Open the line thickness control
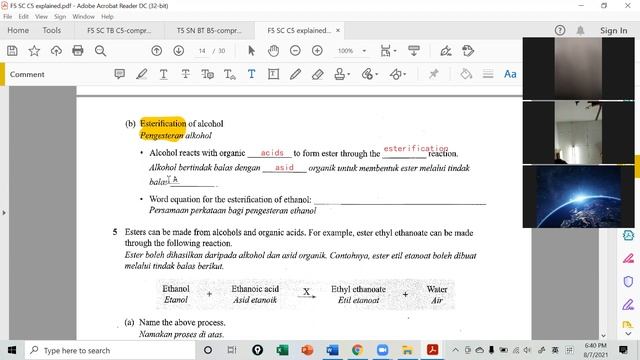 tap(488, 74)
